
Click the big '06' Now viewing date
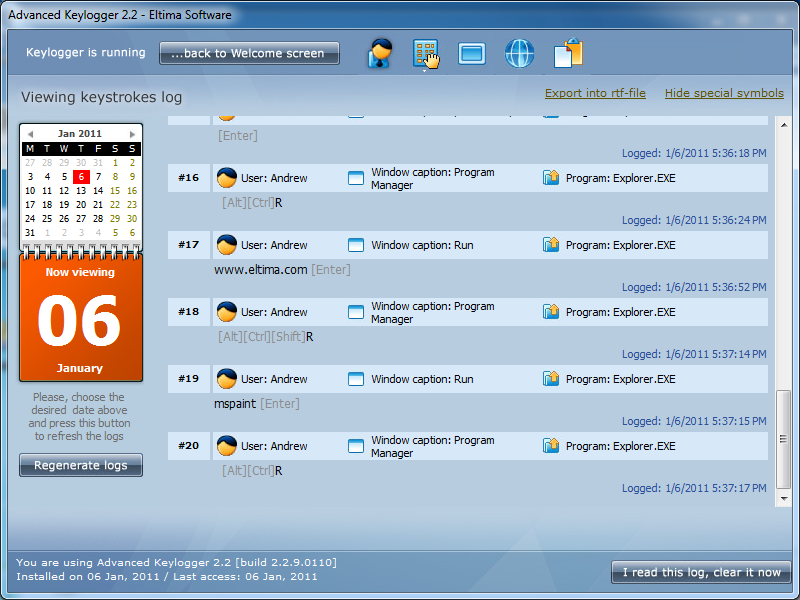[79, 320]
